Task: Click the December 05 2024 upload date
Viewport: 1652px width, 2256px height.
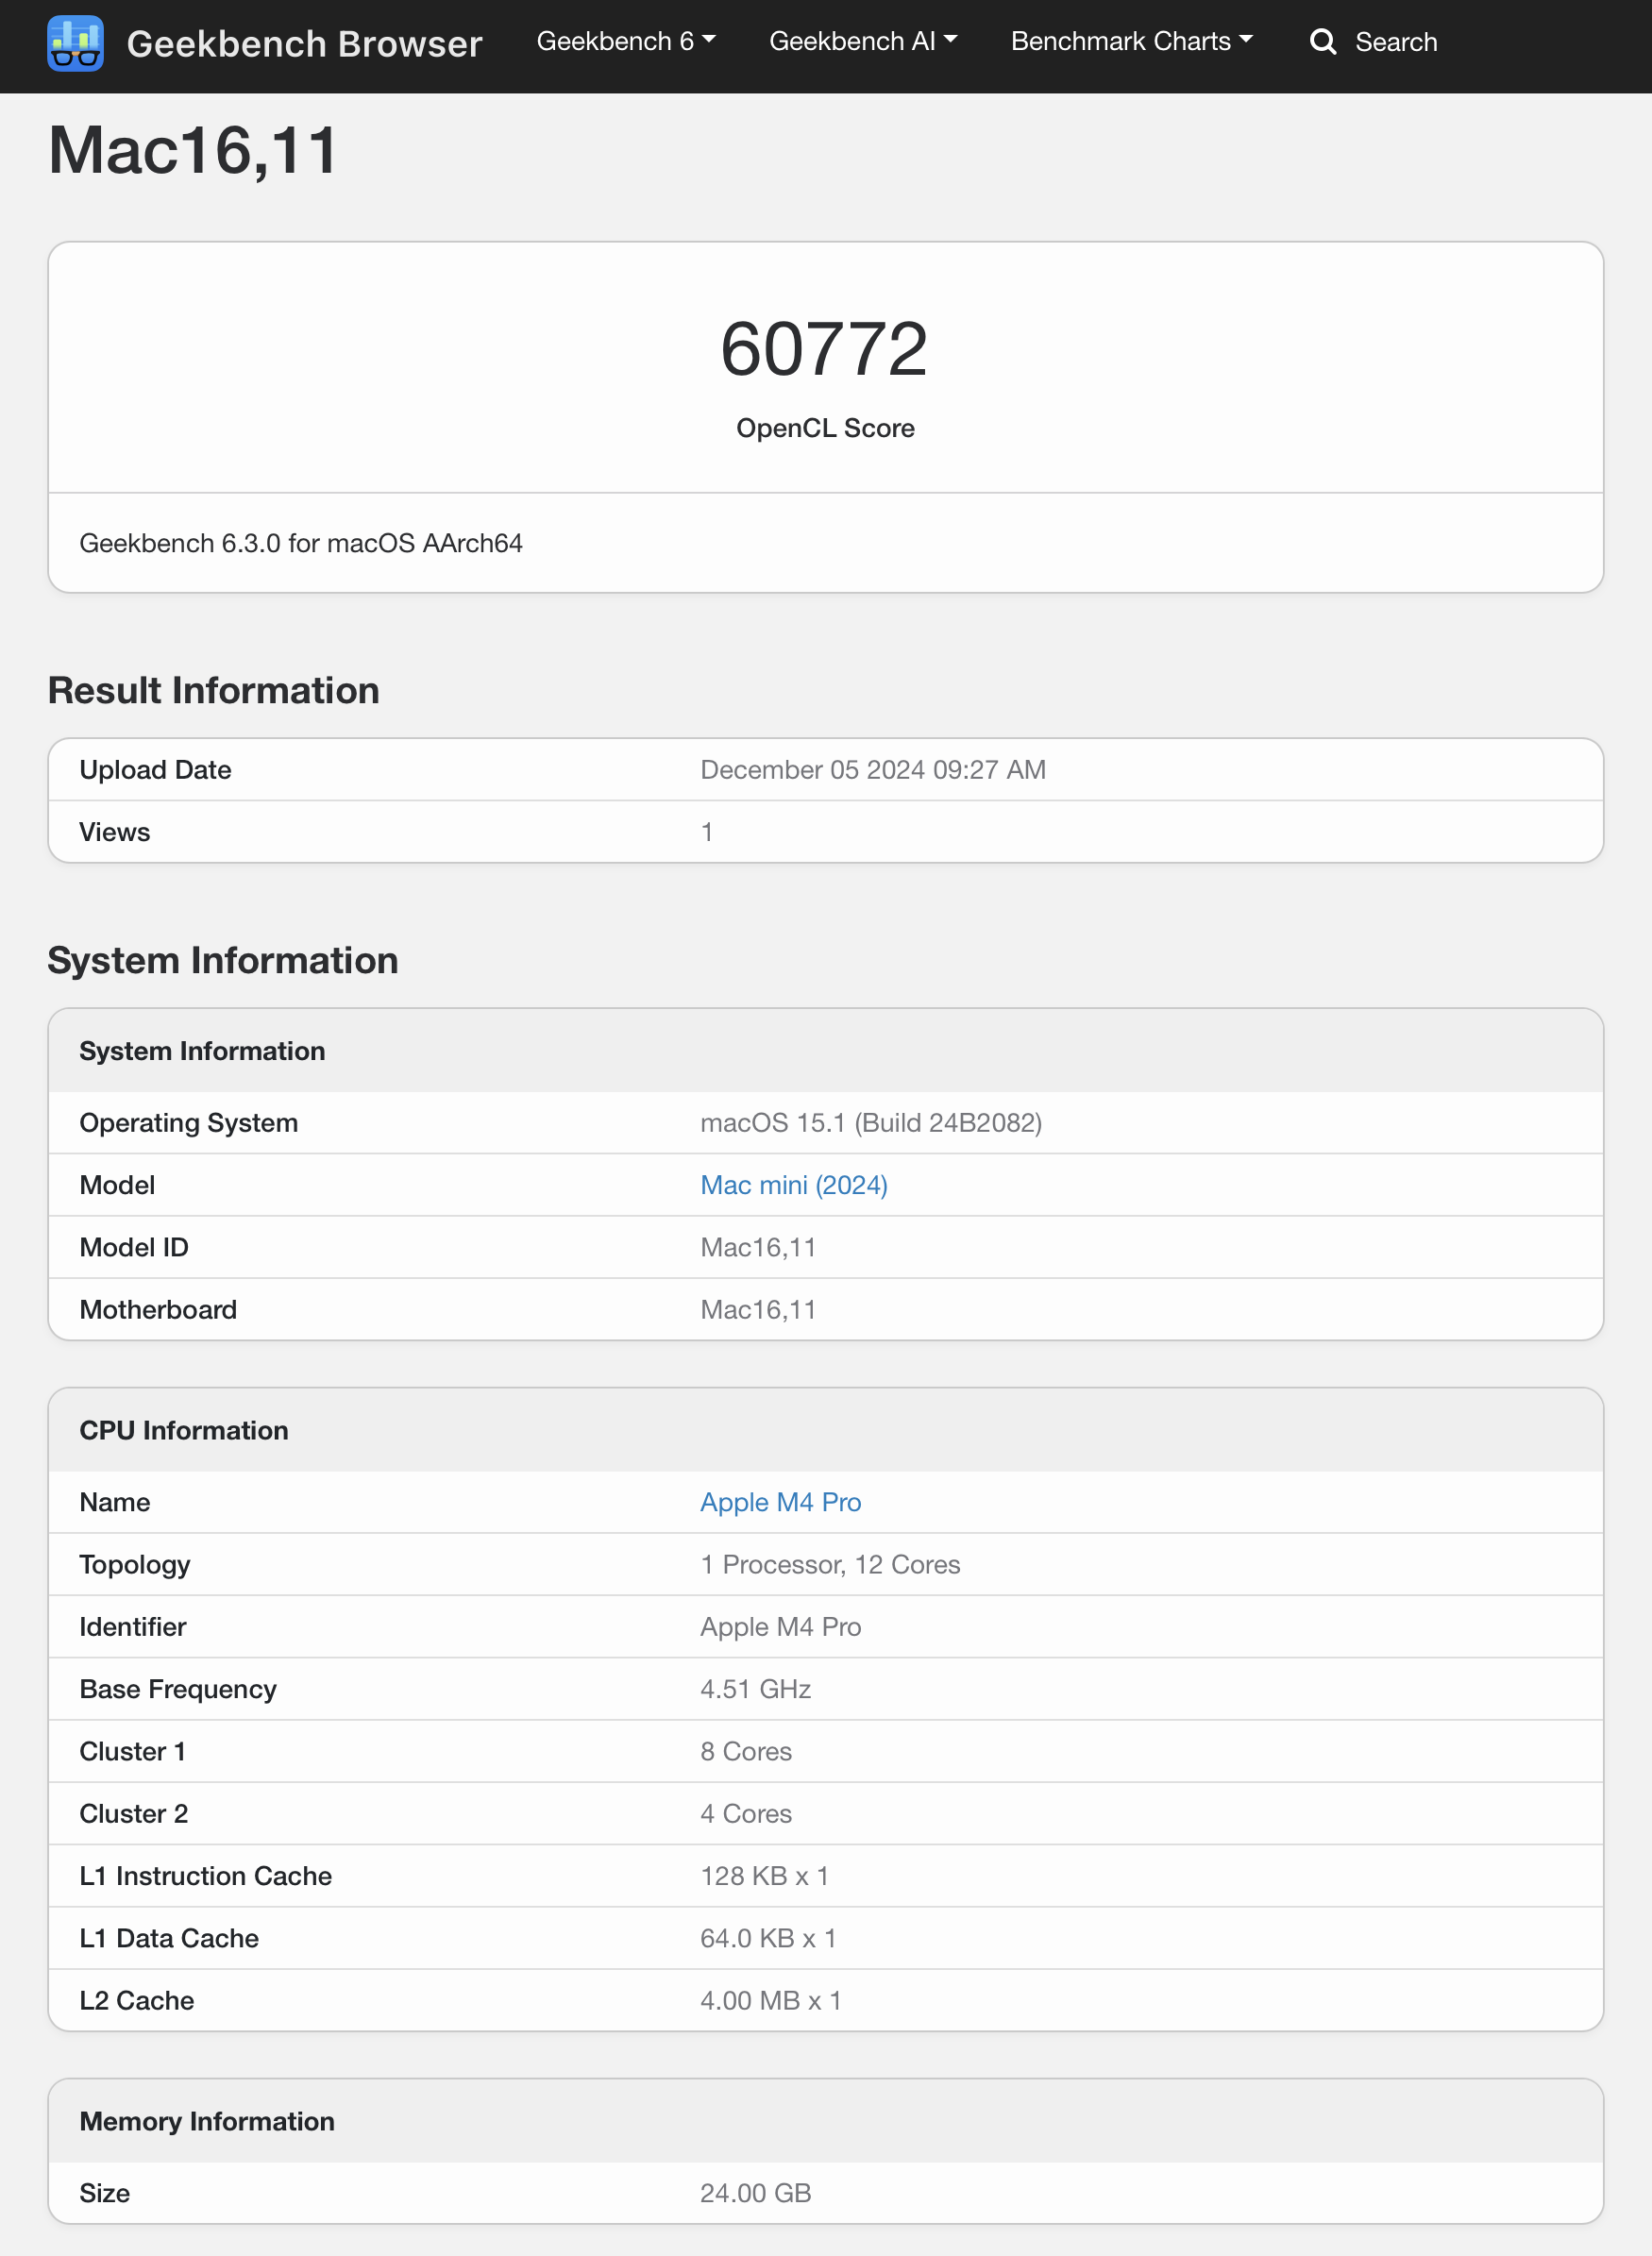Action: (x=872, y=769)
